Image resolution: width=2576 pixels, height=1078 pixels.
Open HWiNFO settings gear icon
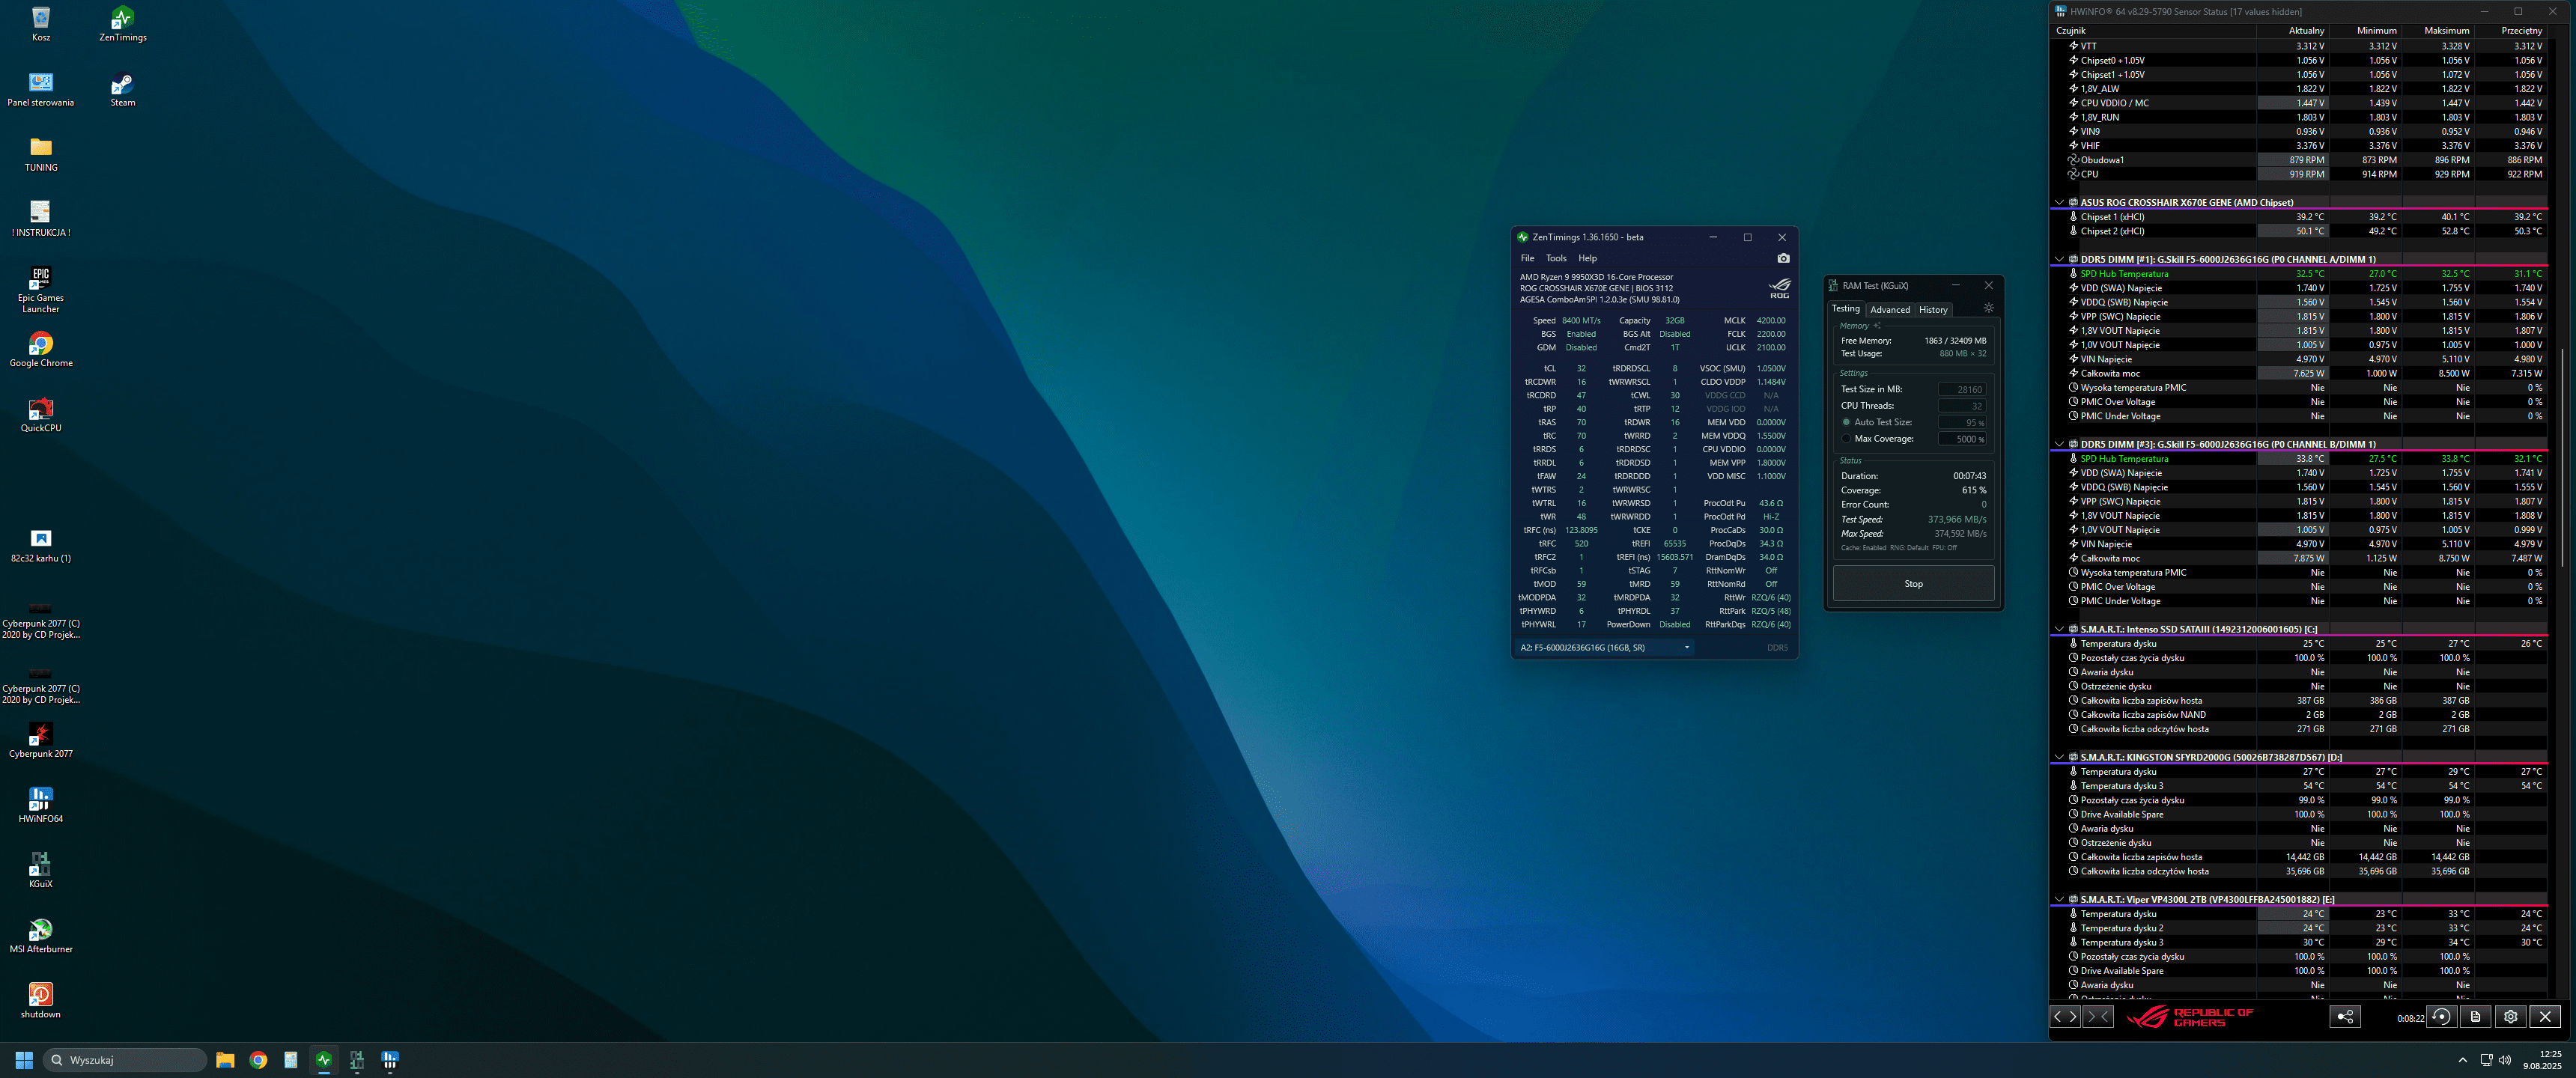click(2510, 1017)
